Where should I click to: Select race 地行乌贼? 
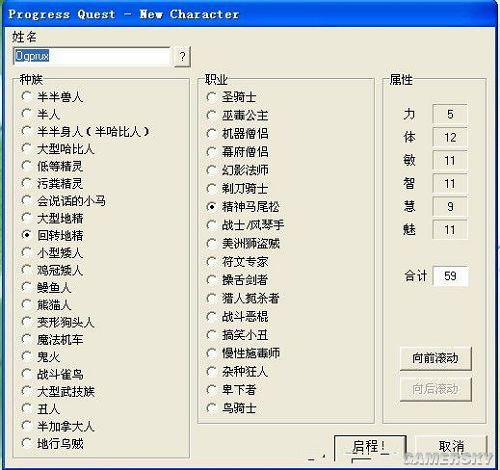pos(52,444)
